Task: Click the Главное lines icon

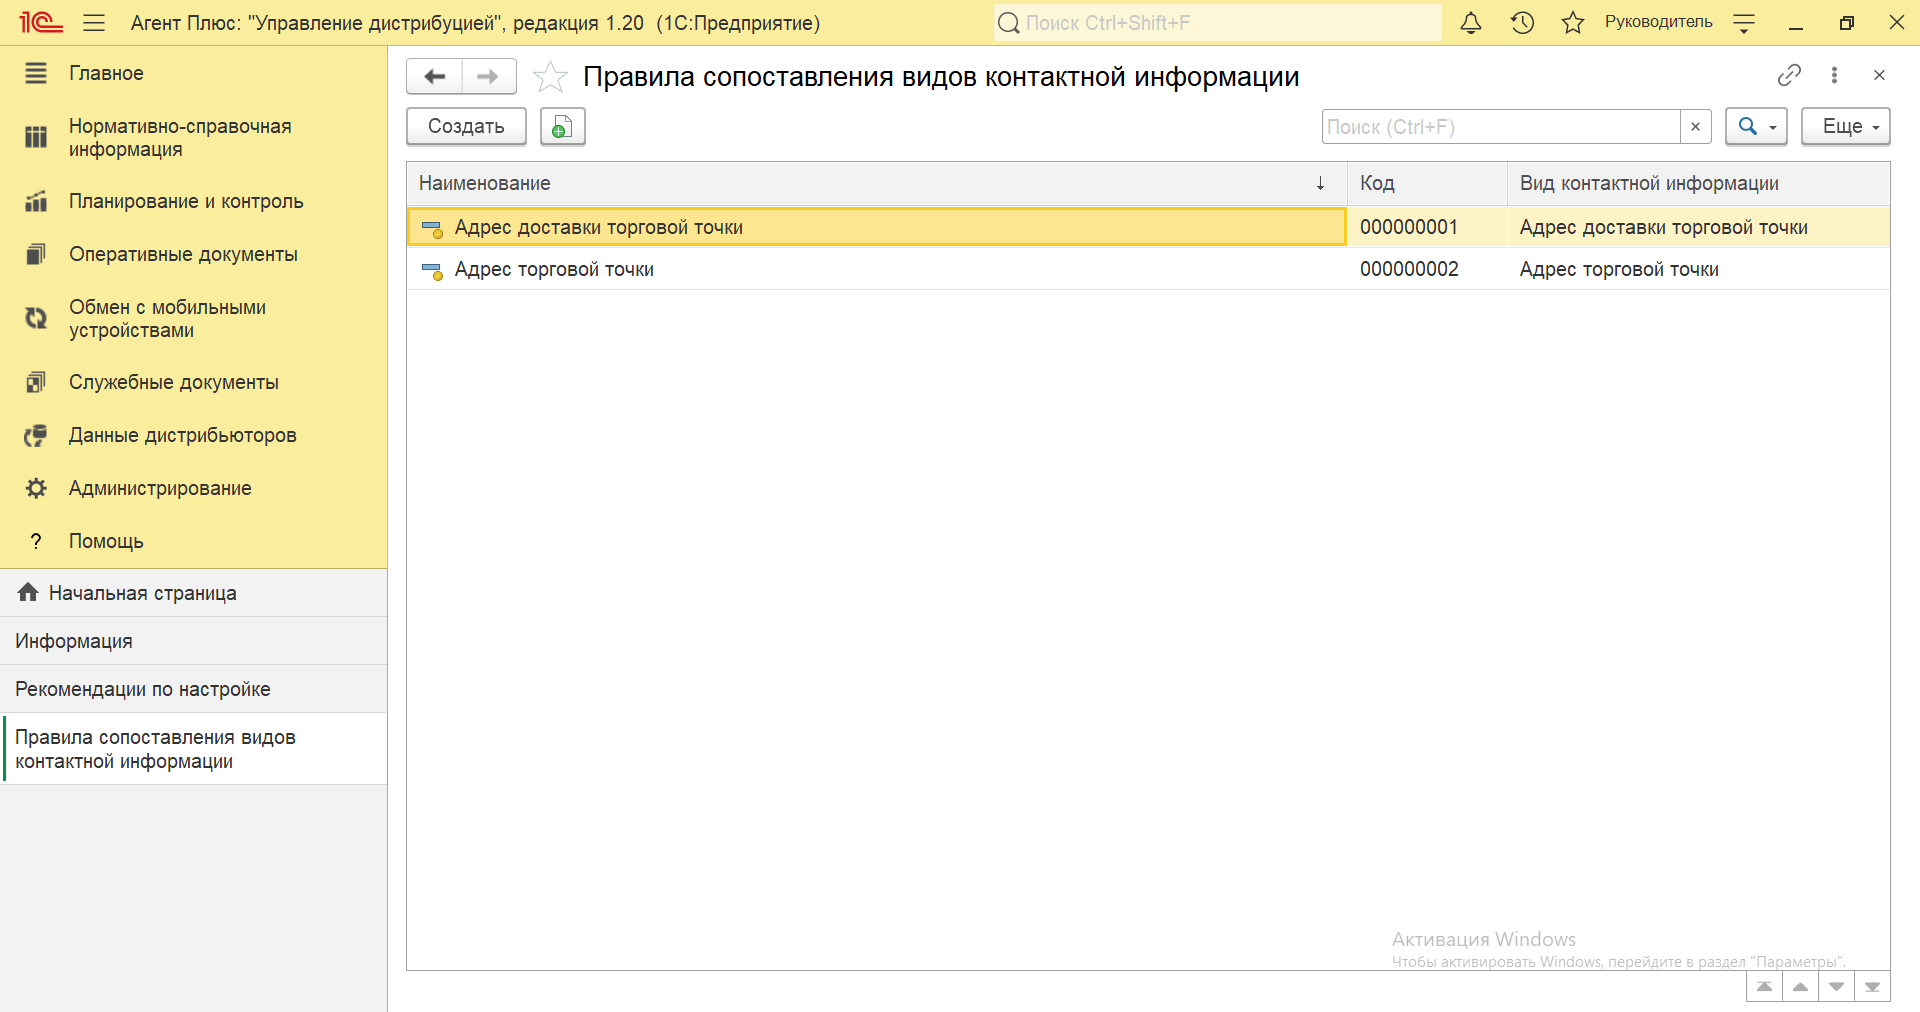Action: (x=36, y=73)
